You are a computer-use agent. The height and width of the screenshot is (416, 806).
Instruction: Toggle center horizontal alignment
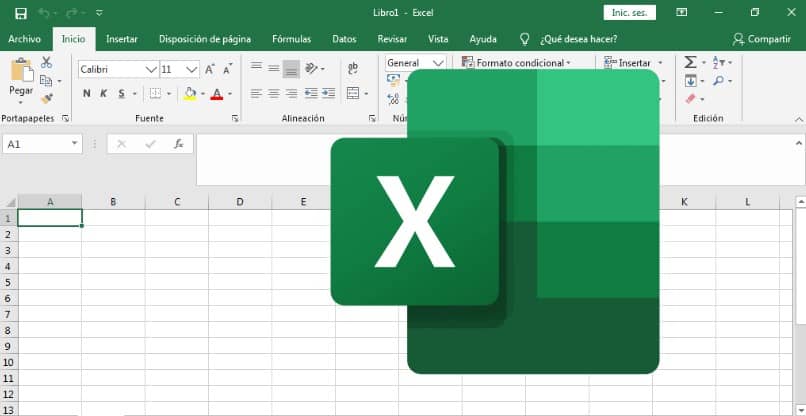[274, 94]
